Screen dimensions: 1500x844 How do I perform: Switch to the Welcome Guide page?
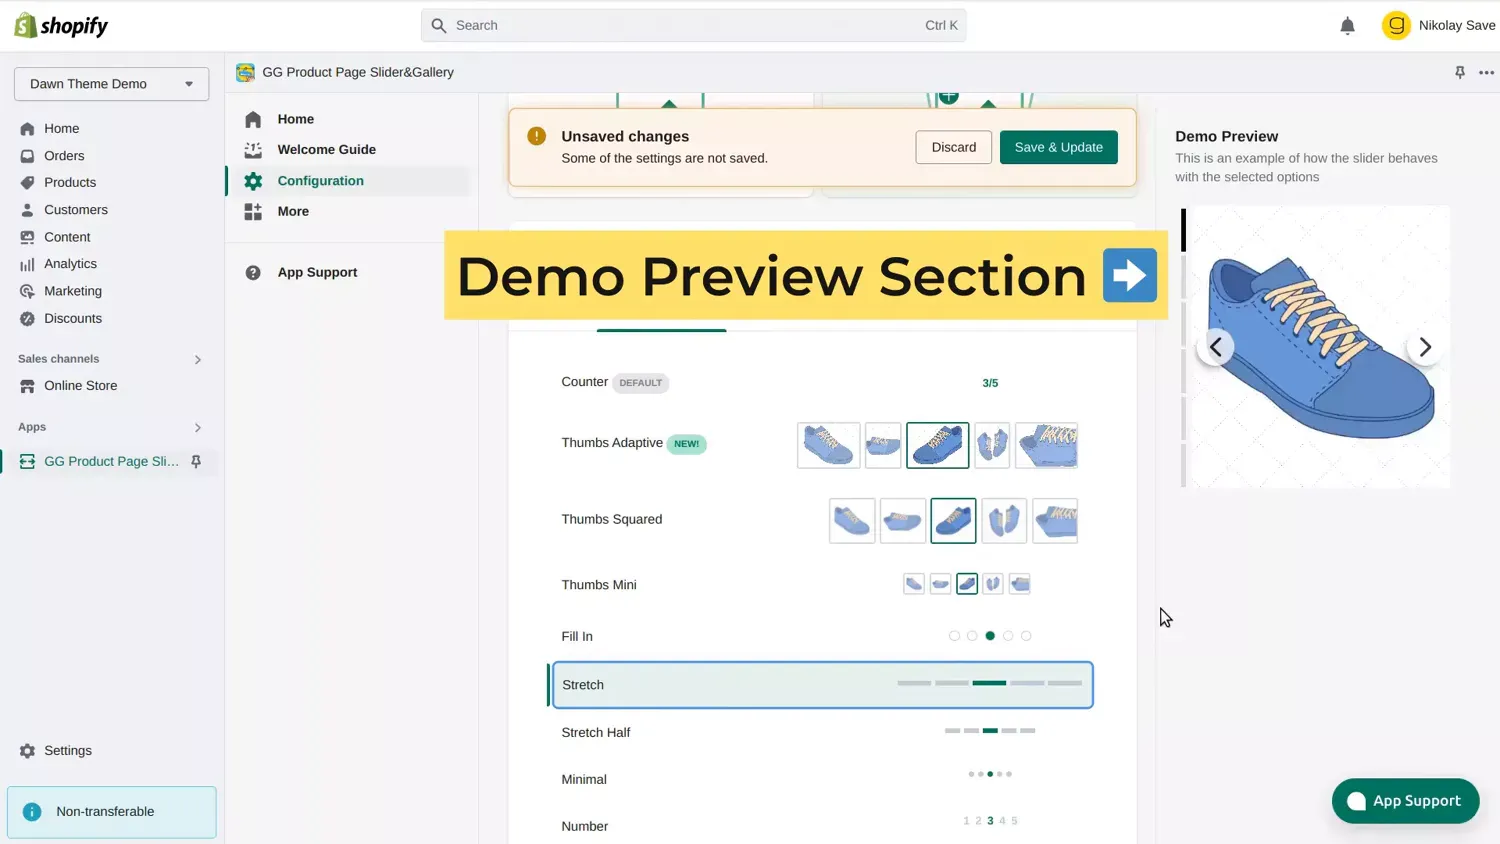327,149
